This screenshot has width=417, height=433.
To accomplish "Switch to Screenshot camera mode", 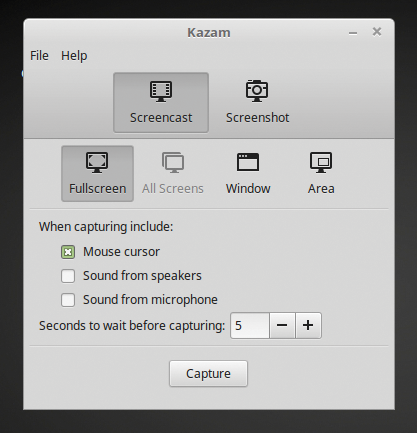I will pos(257,102).
